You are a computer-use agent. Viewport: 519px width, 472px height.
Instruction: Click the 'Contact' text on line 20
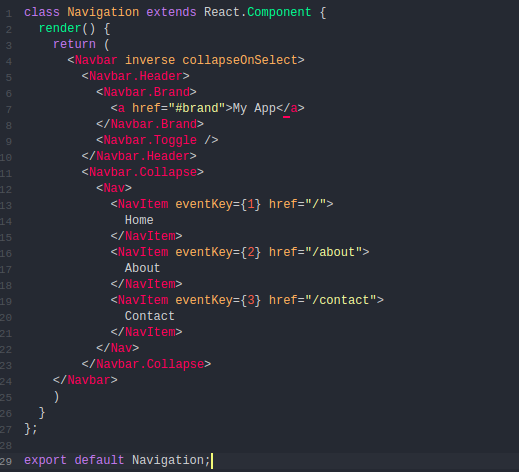coord(150,316)
